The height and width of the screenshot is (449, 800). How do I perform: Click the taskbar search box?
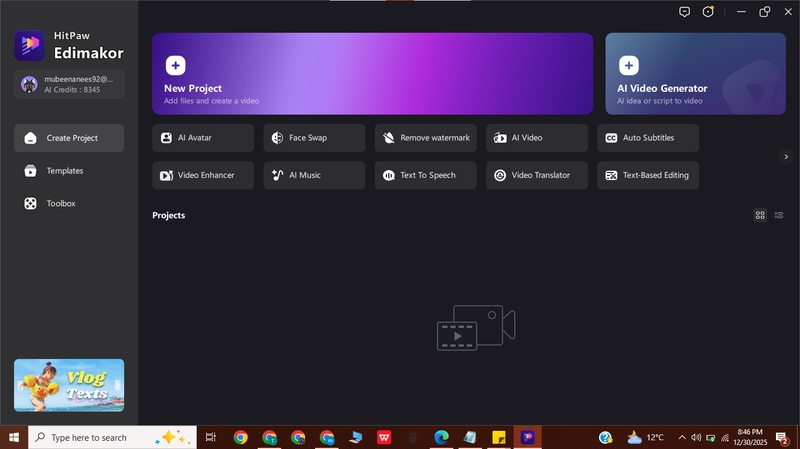coord(112,437)
